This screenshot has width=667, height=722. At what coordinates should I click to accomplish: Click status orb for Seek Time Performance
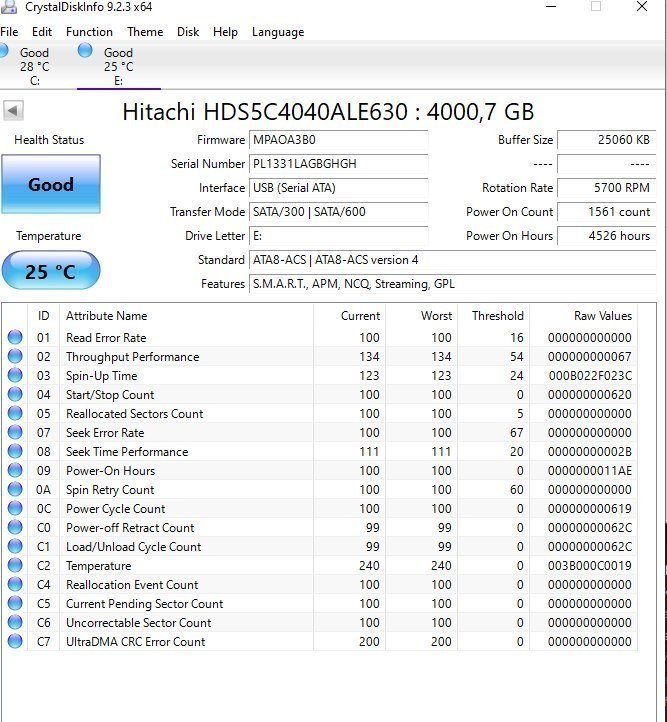15,451
